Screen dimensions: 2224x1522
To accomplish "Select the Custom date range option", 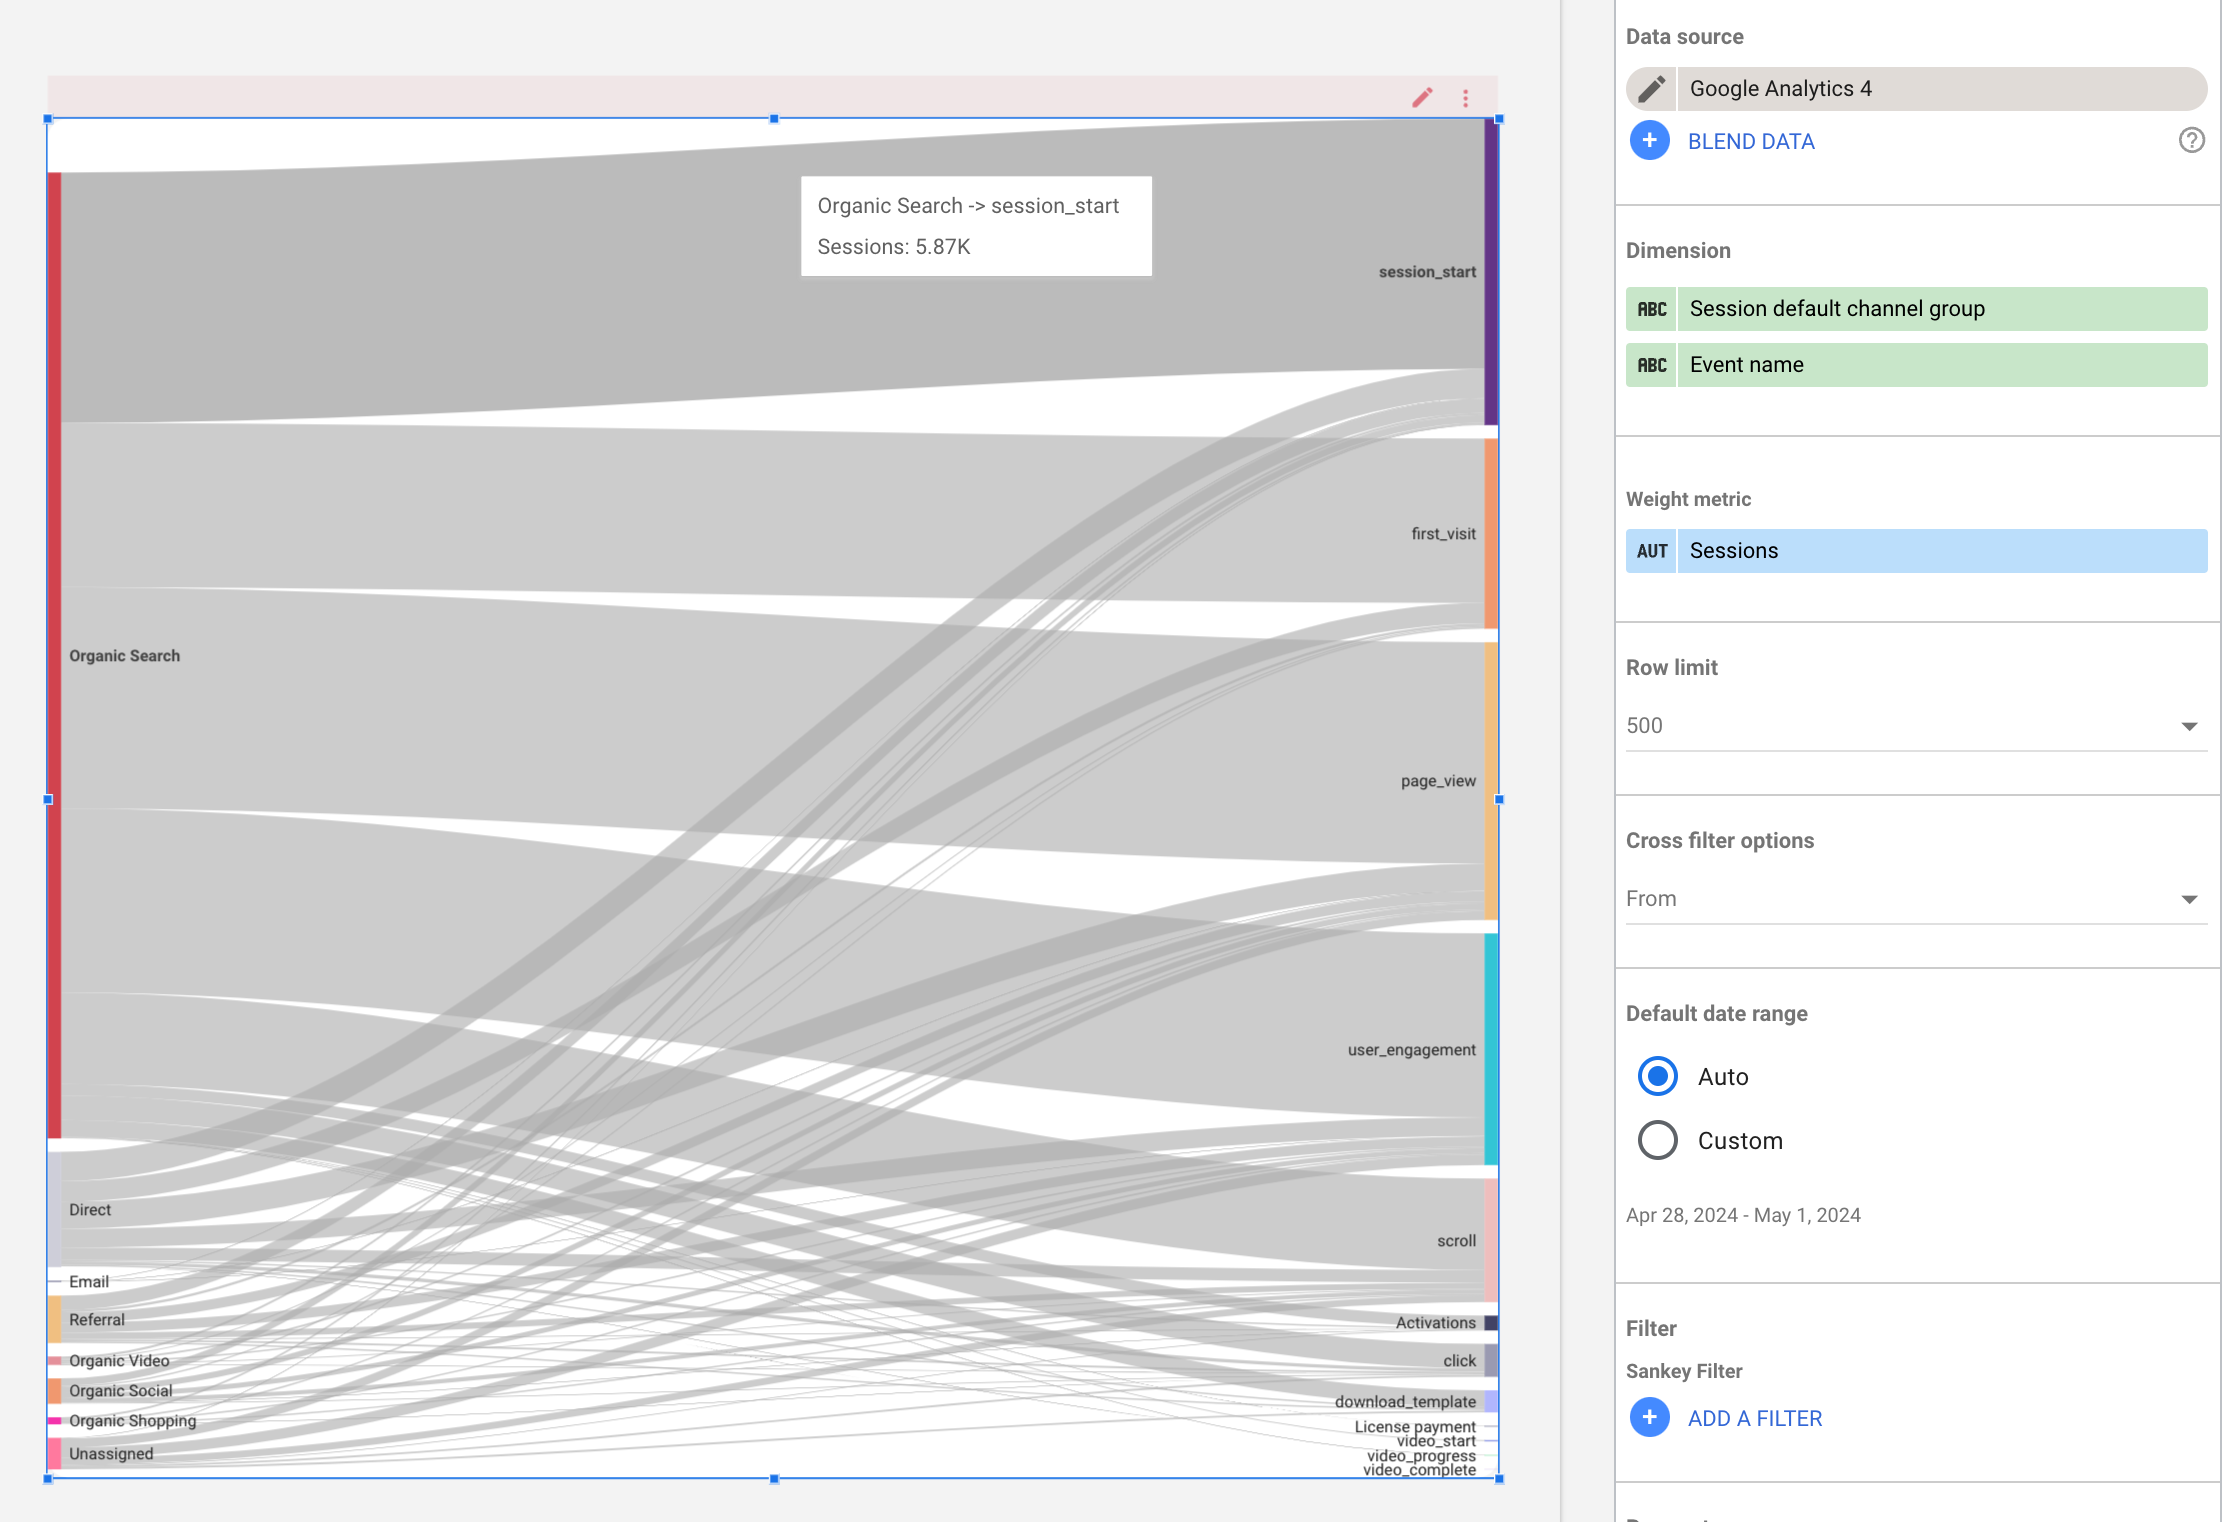I will point(1658,1141).
